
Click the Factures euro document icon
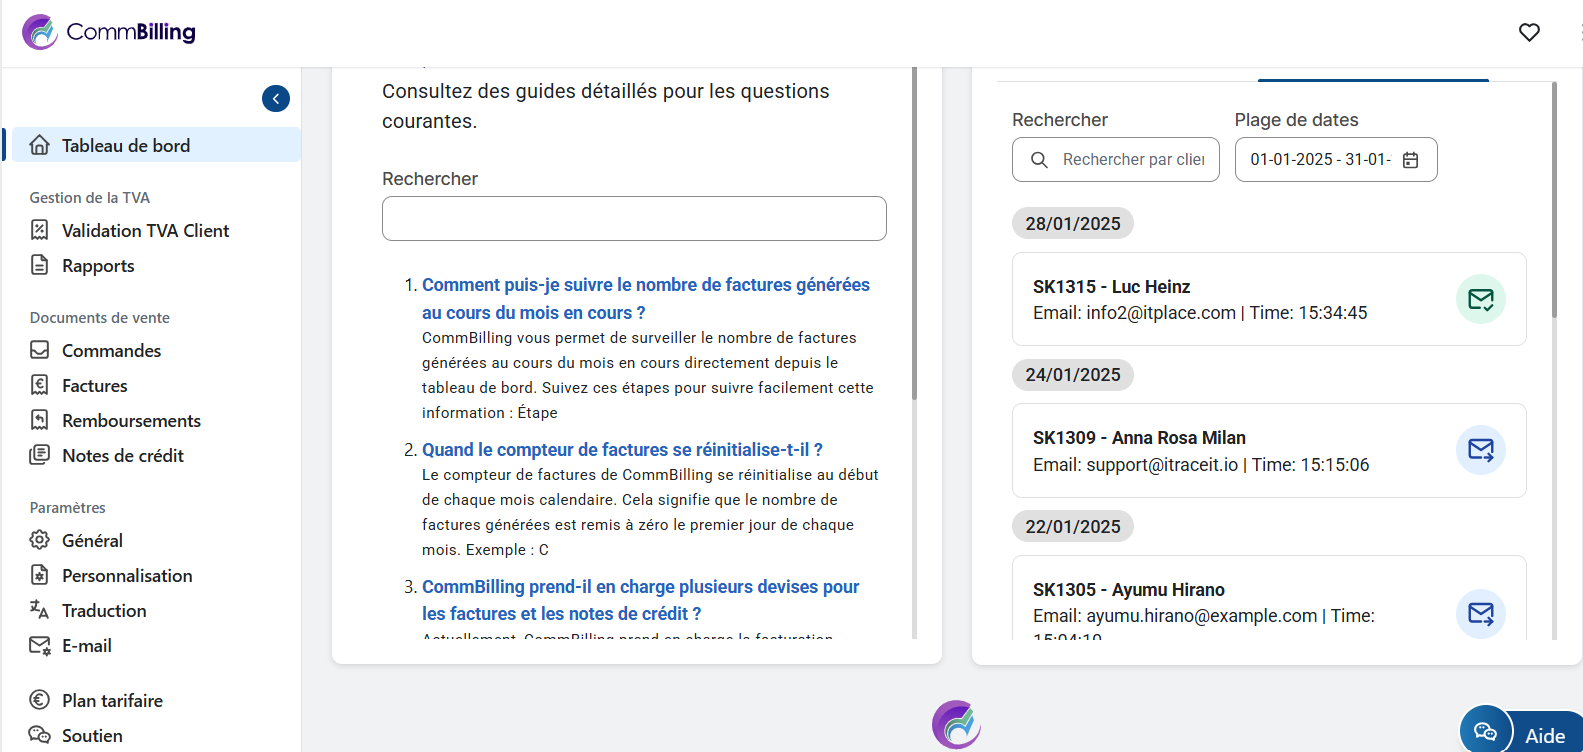point(40,386)
